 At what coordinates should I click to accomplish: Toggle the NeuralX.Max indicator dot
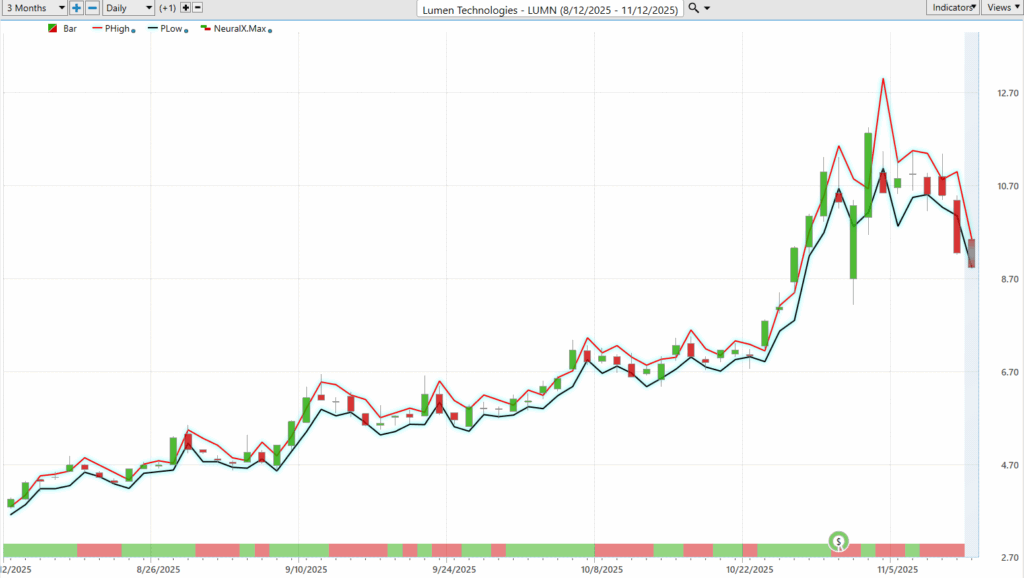(271, 31)
